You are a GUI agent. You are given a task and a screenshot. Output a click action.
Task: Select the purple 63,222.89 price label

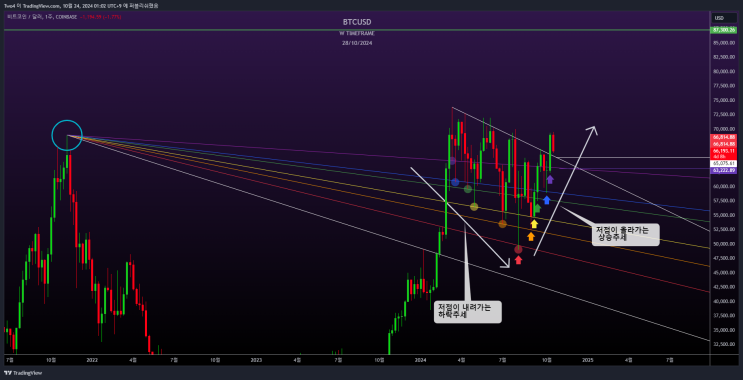pyautogui.click(x=723, y=170)
